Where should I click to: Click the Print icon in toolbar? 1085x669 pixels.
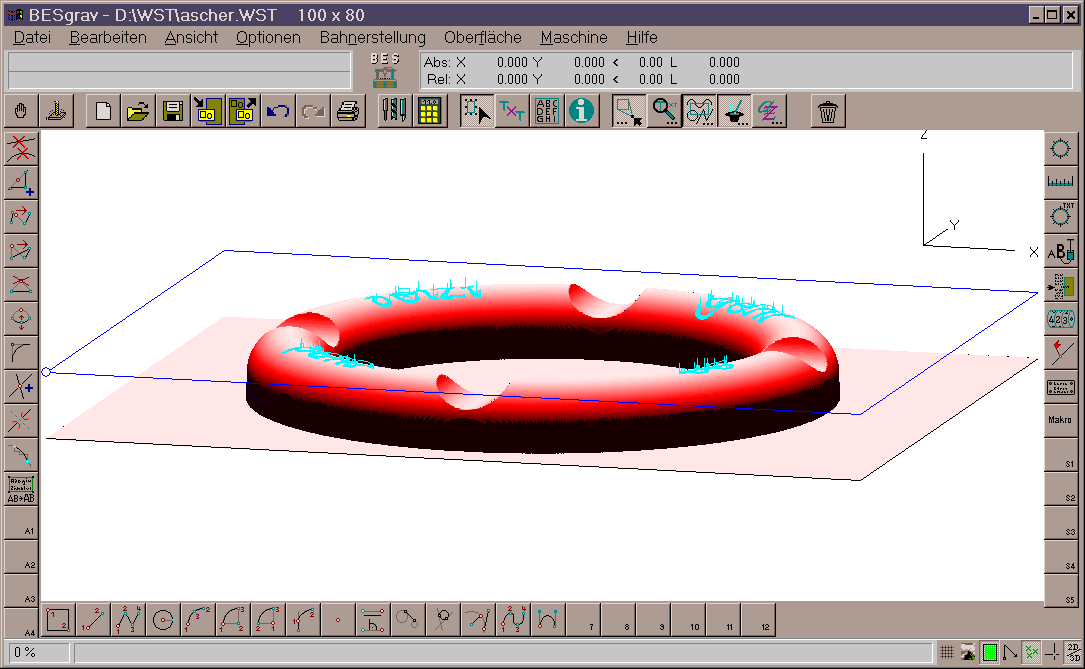pos(347,111)
